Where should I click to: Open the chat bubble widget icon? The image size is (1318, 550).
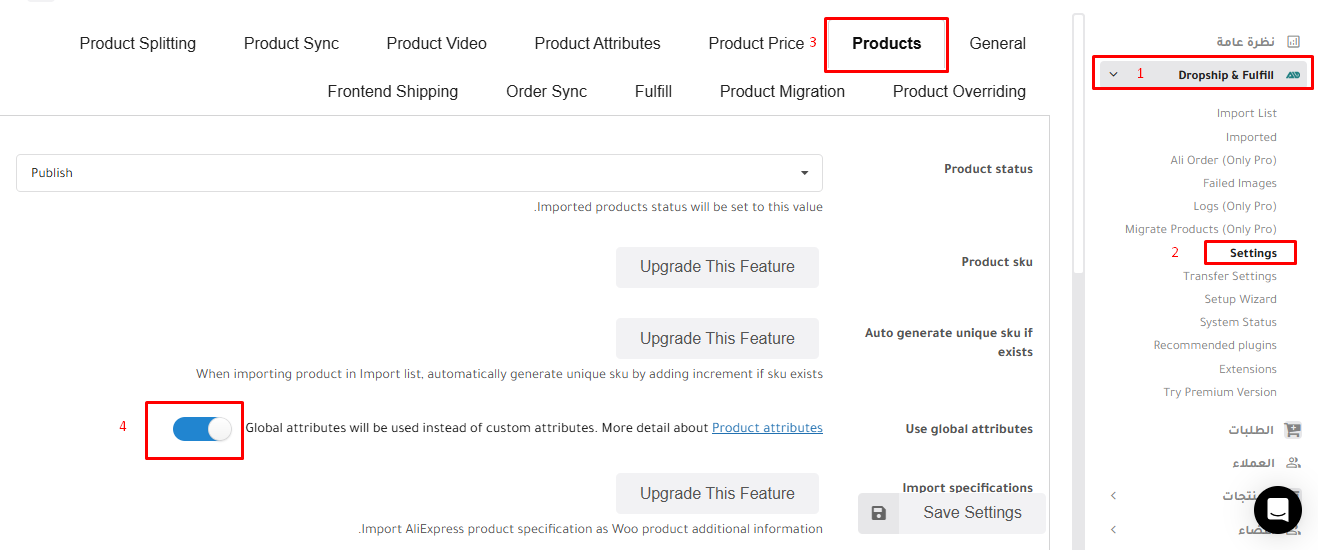(x=1277, y=510)
